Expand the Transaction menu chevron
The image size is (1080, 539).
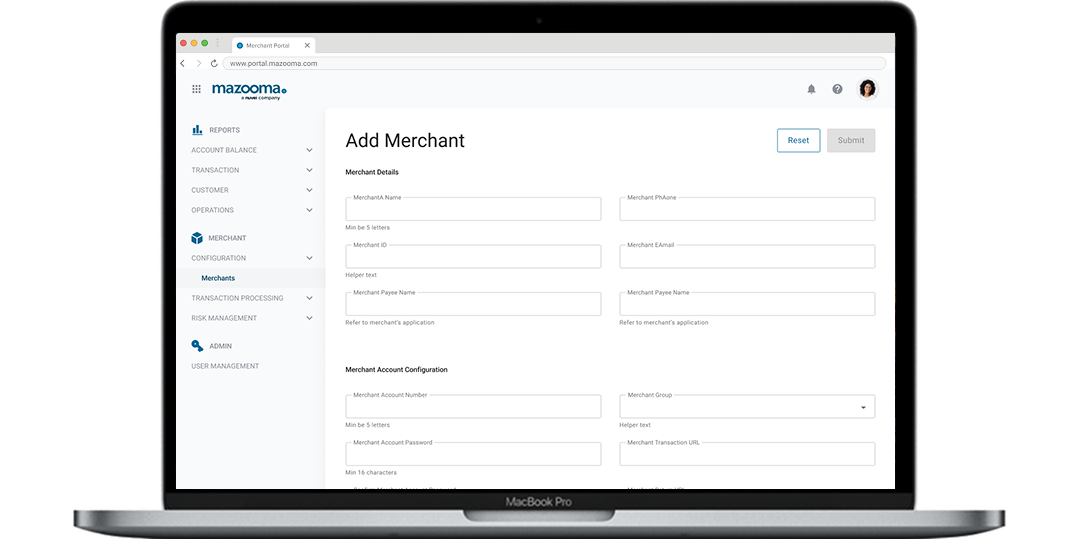(x=309, y=170)
